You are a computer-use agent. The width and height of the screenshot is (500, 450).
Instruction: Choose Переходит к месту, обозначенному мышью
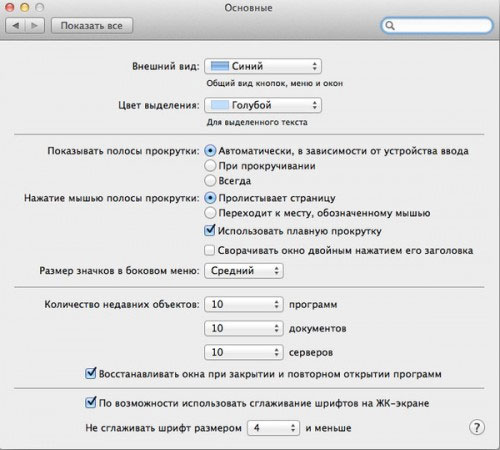point(210,213)
